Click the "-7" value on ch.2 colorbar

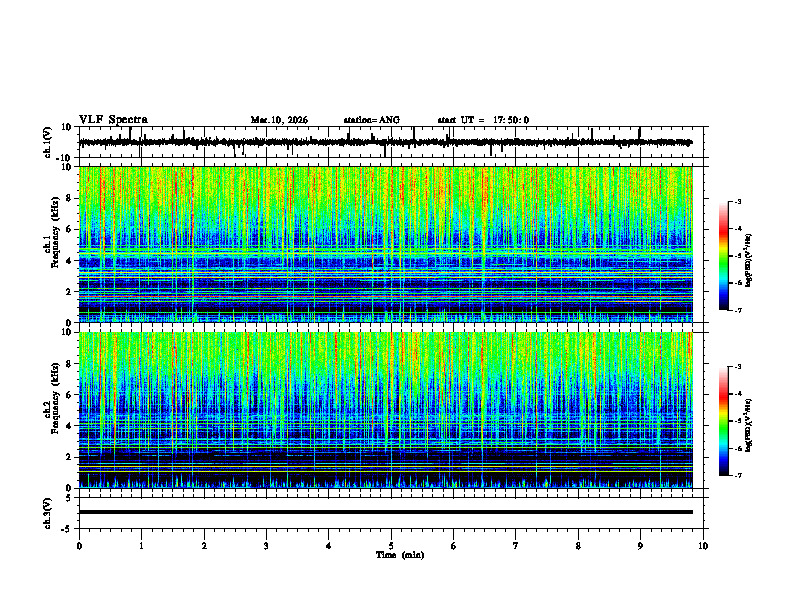tap(738, 476)
